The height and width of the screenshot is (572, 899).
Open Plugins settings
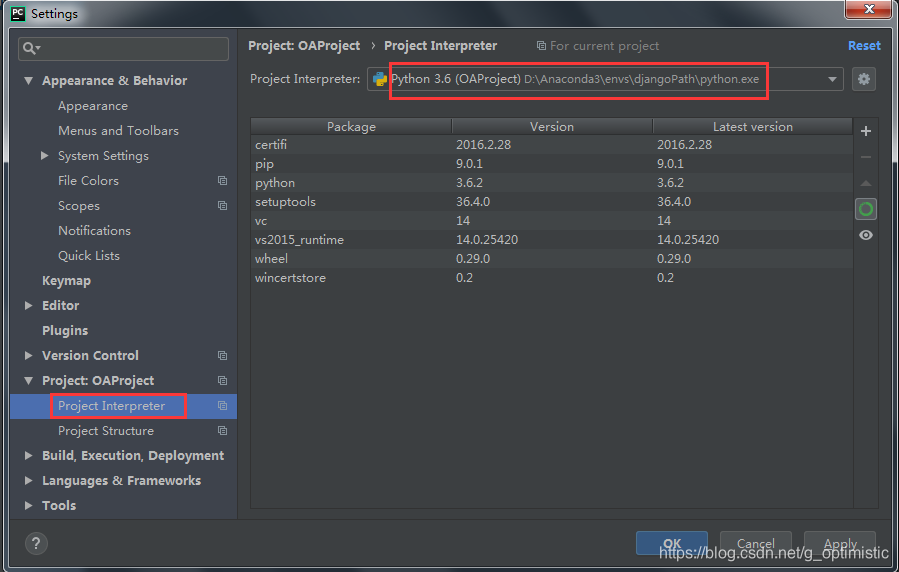65,331
